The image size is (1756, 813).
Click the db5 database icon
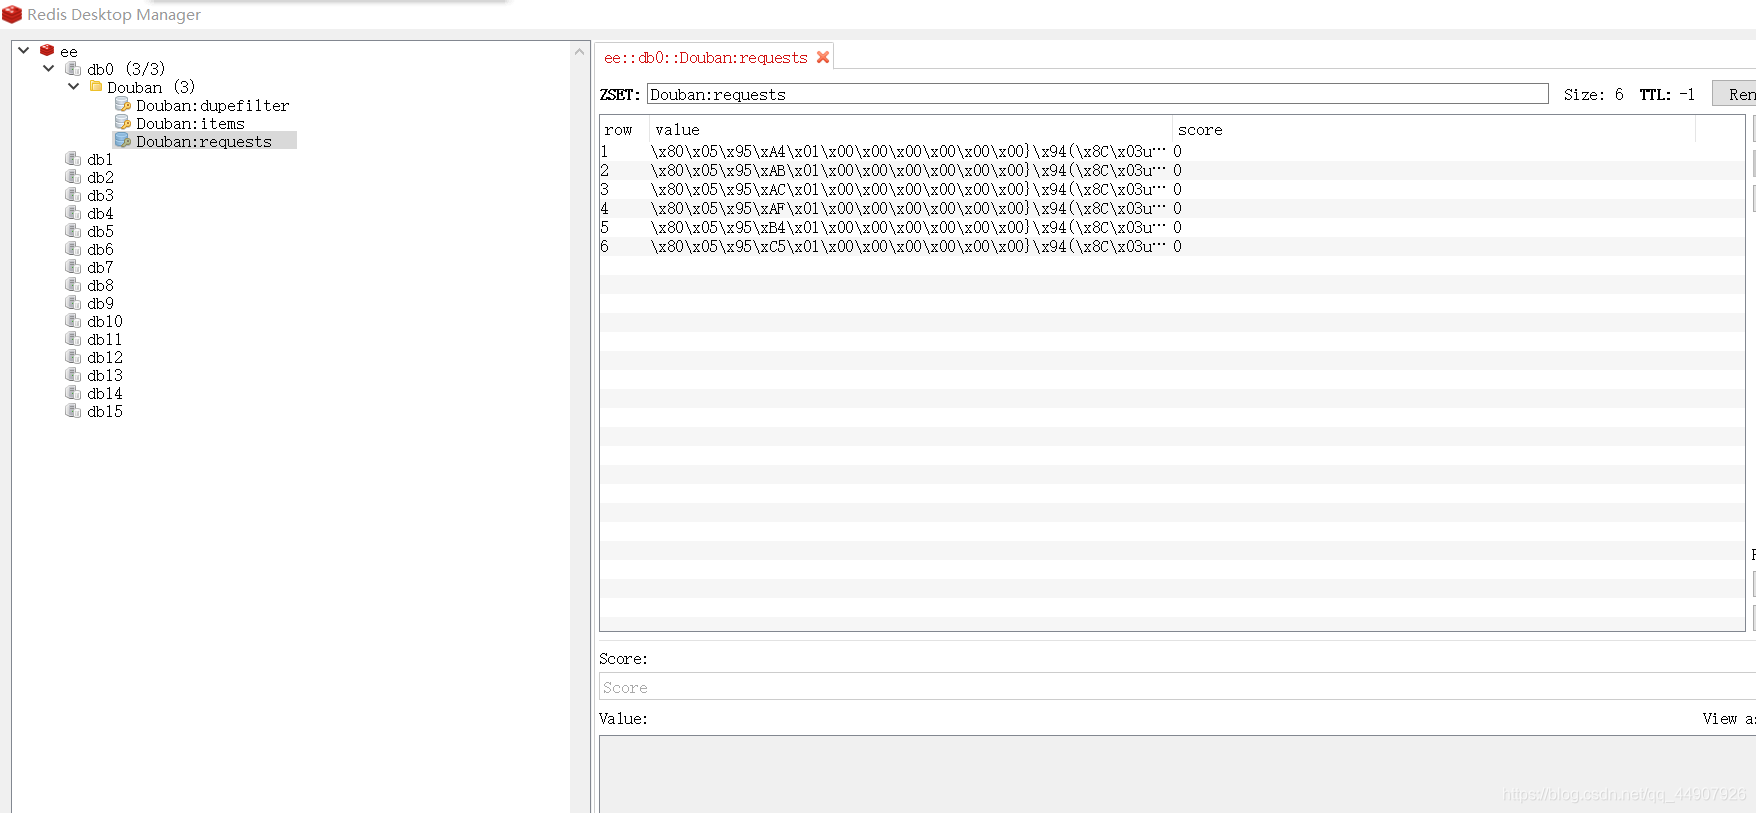pos(73,230)
